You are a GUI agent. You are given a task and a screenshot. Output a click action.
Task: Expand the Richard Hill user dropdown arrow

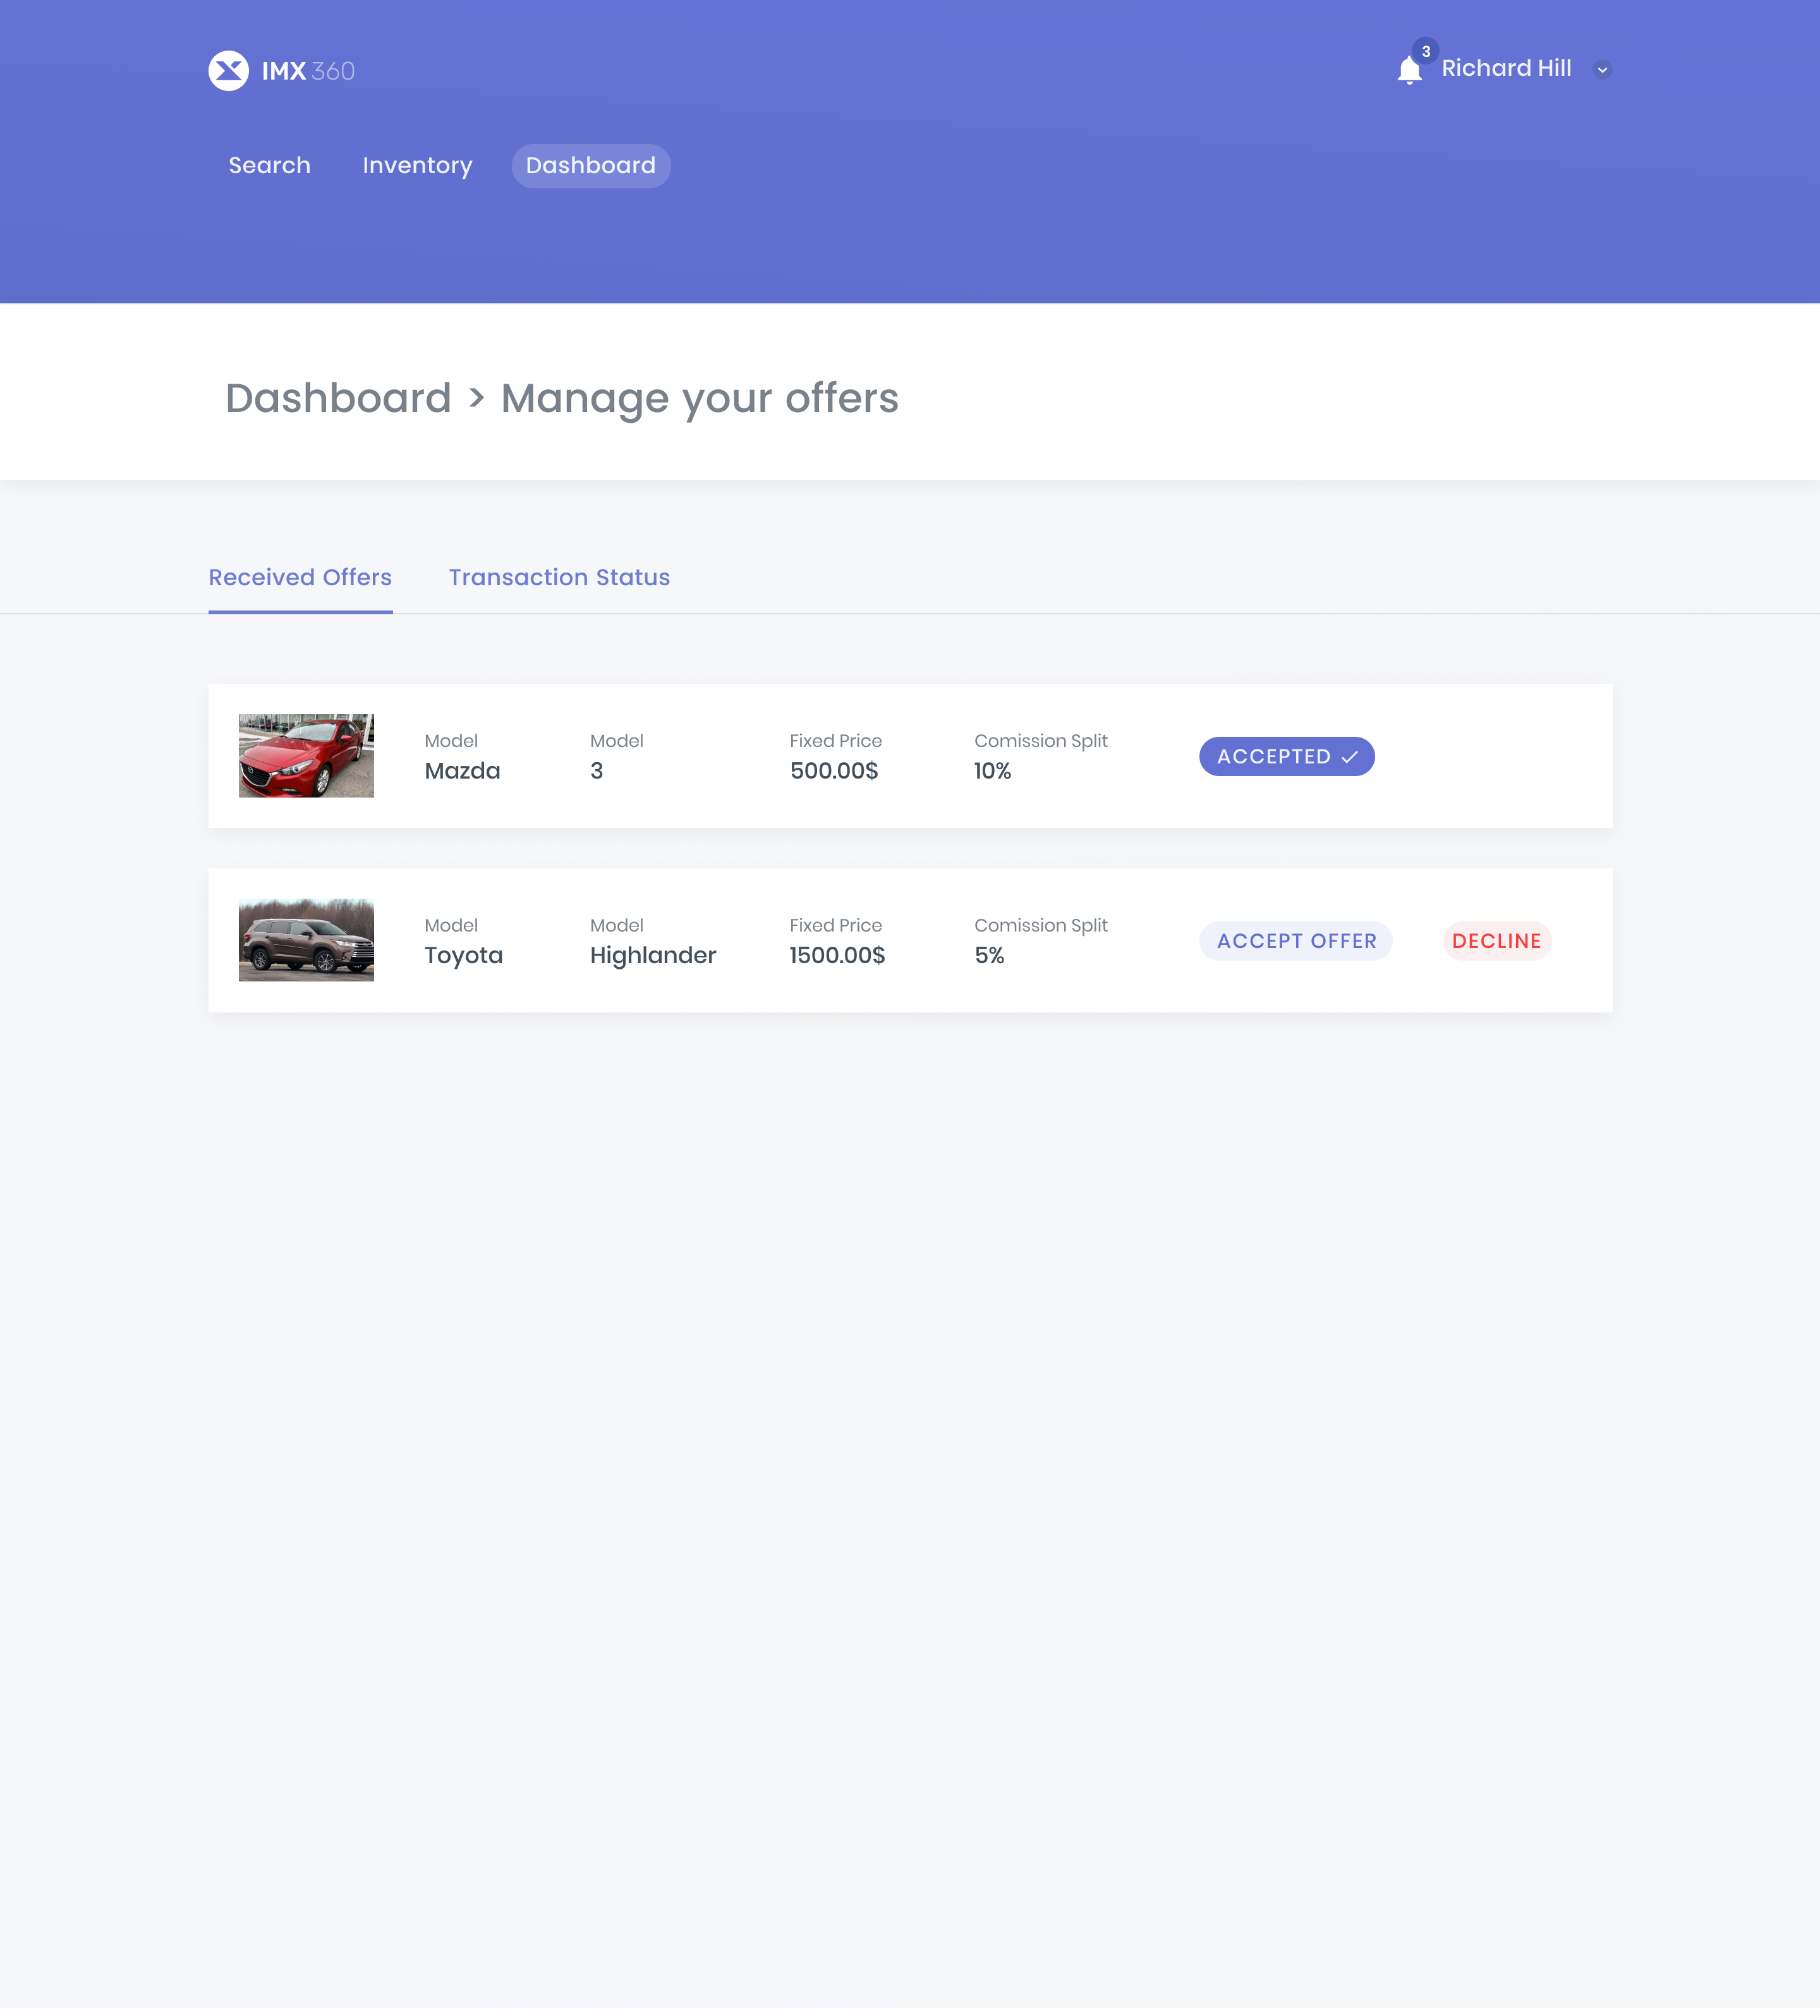coord(1602,70)
